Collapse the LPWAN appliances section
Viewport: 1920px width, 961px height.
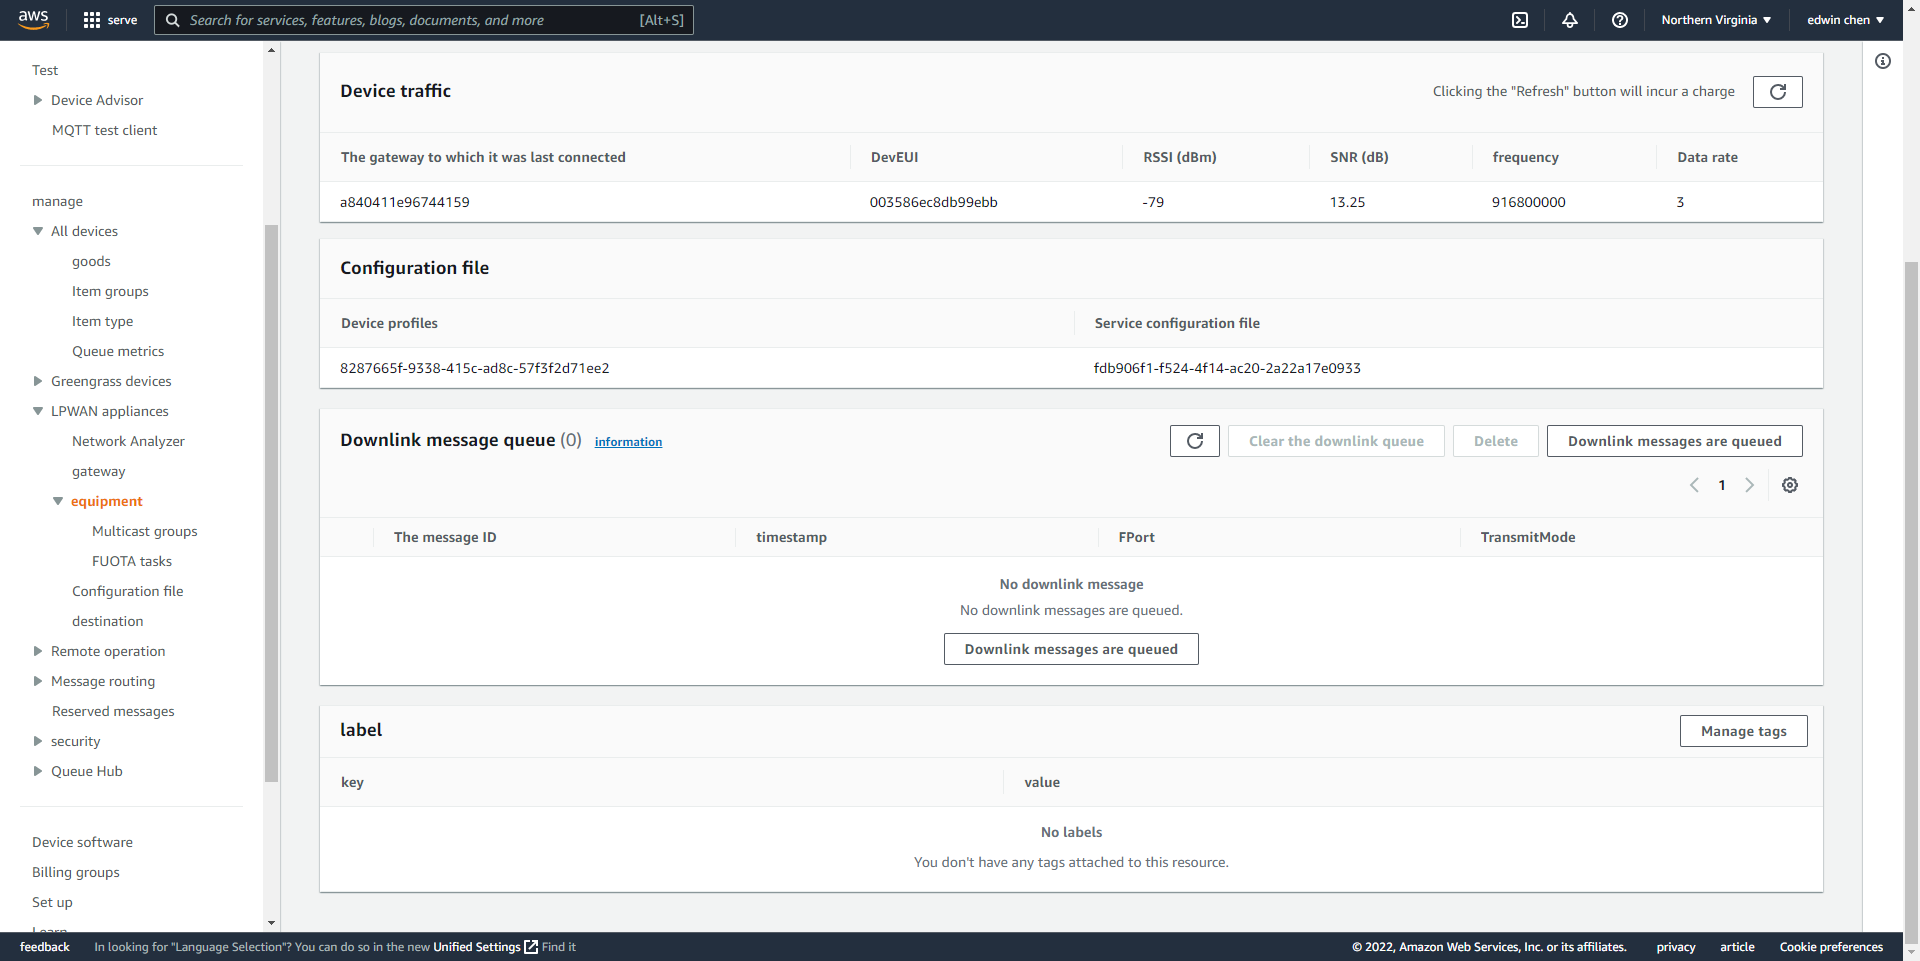(38, 411)
